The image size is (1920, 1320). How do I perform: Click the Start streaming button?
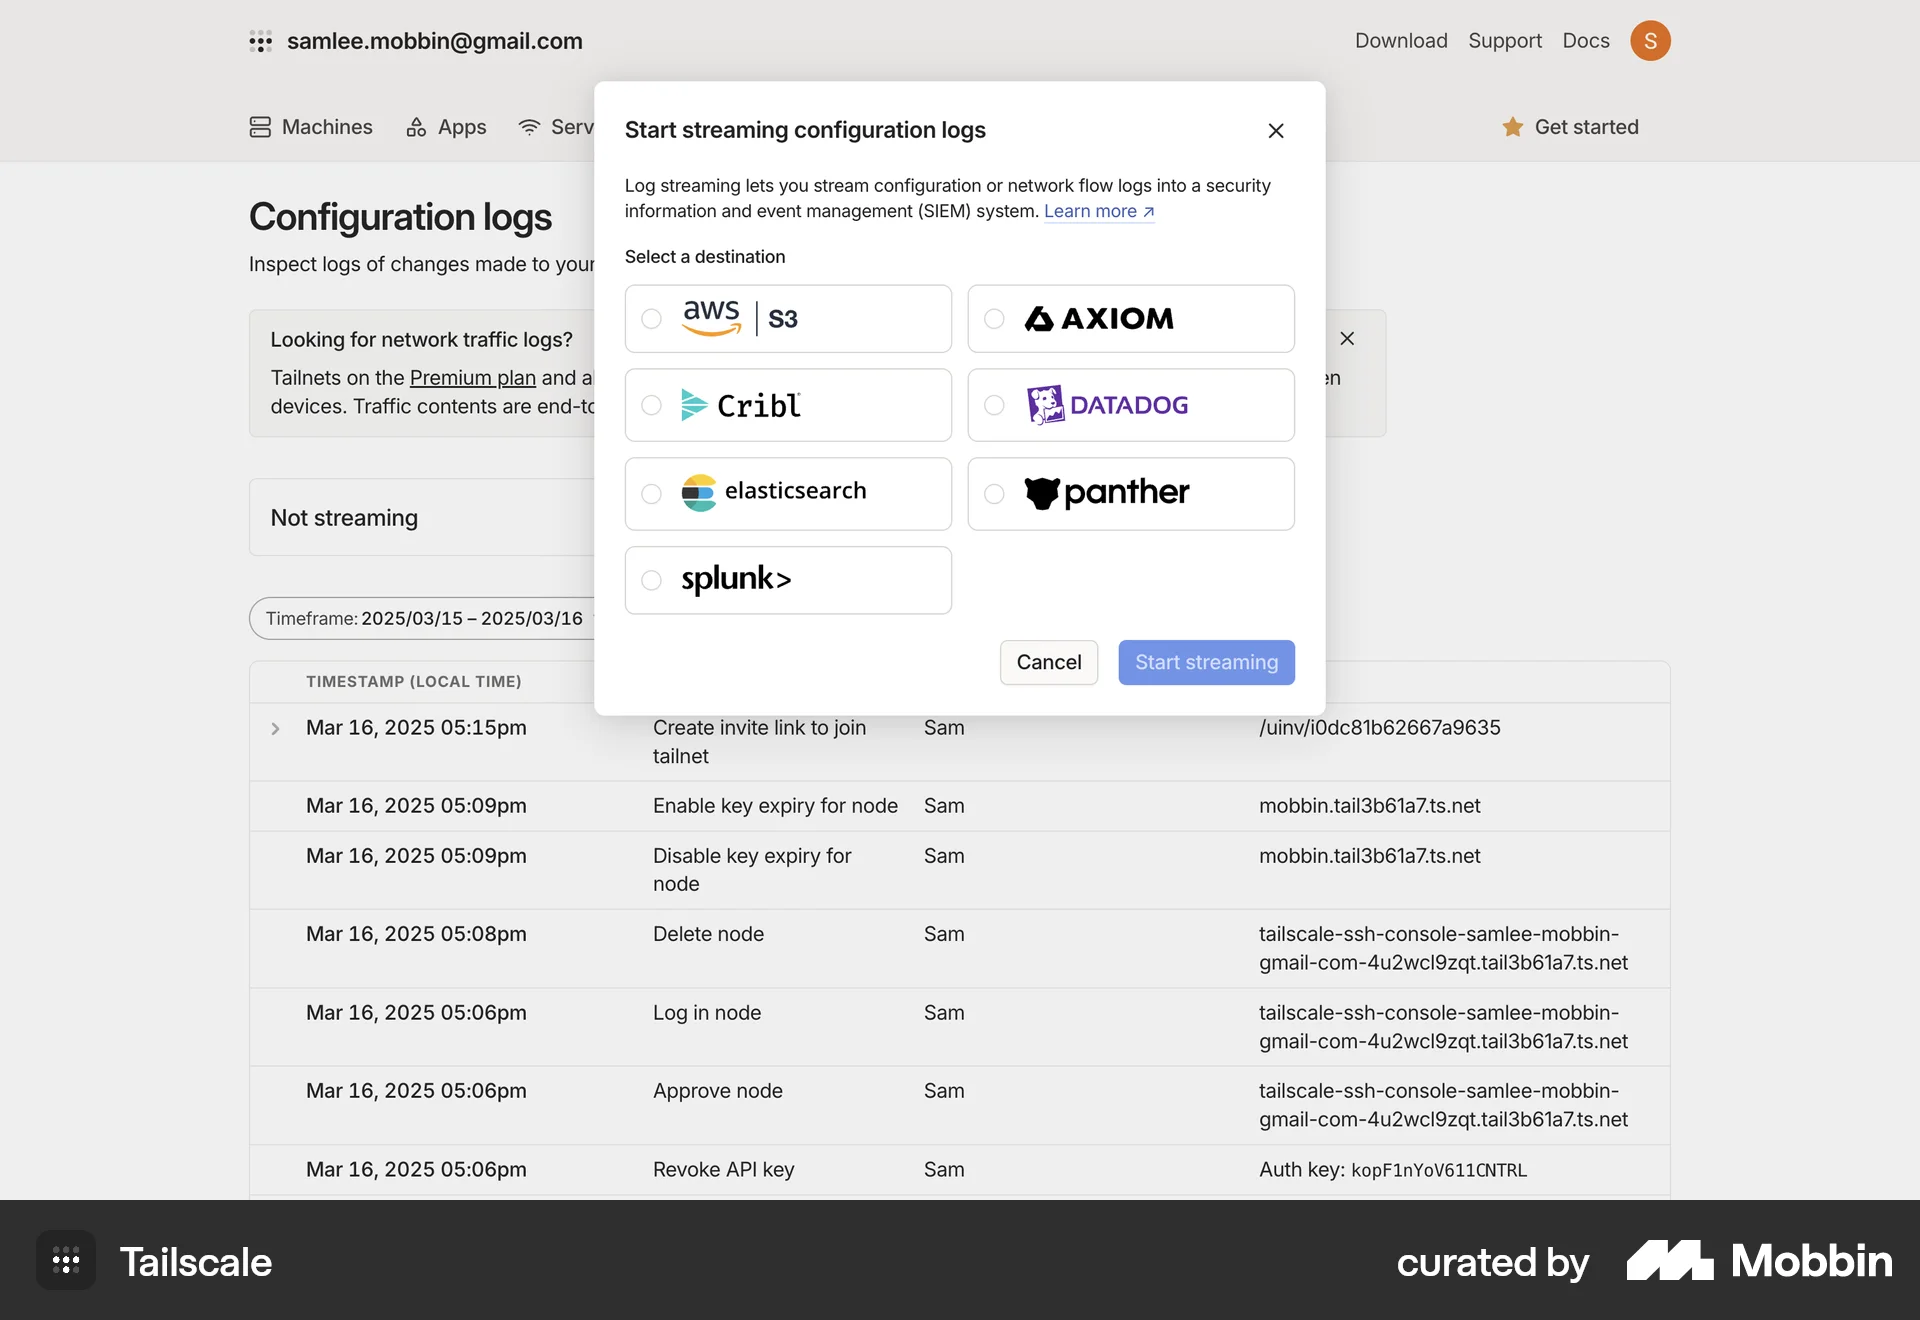(1206, 662)
